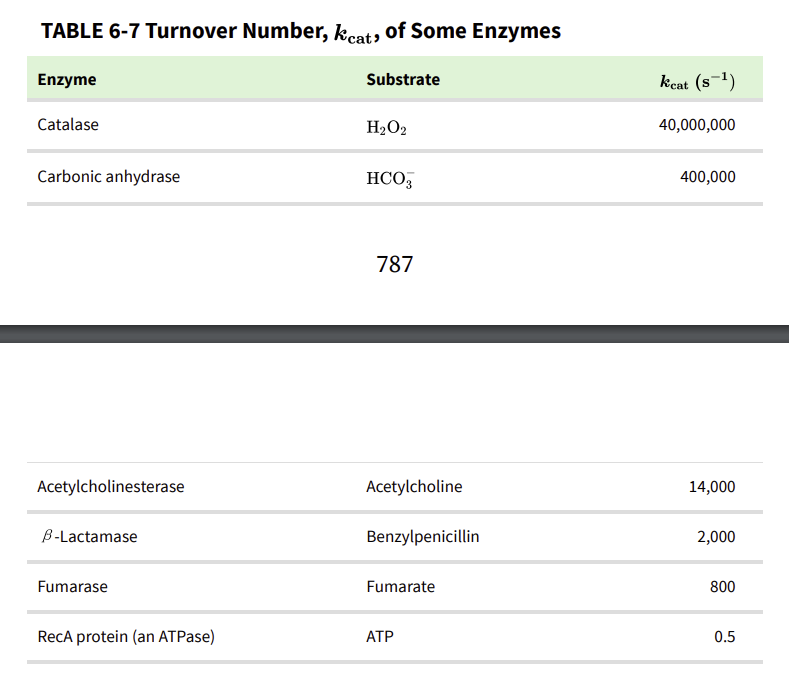Select the 'Enzyme' column header

tap(67, 80)
